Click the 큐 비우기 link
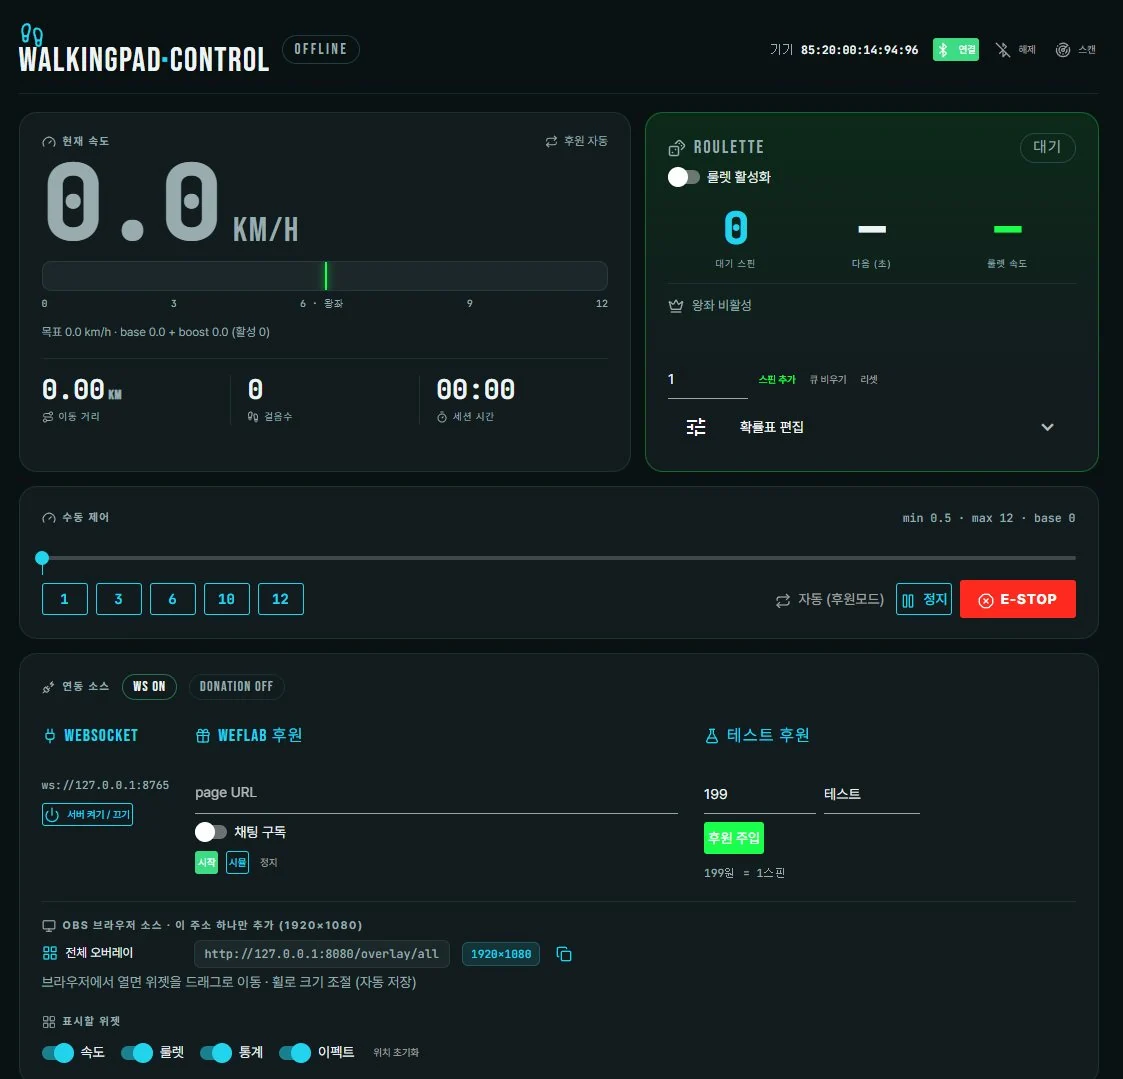The width and height of the screenshot is (1123, 1079). pos(827,379)
